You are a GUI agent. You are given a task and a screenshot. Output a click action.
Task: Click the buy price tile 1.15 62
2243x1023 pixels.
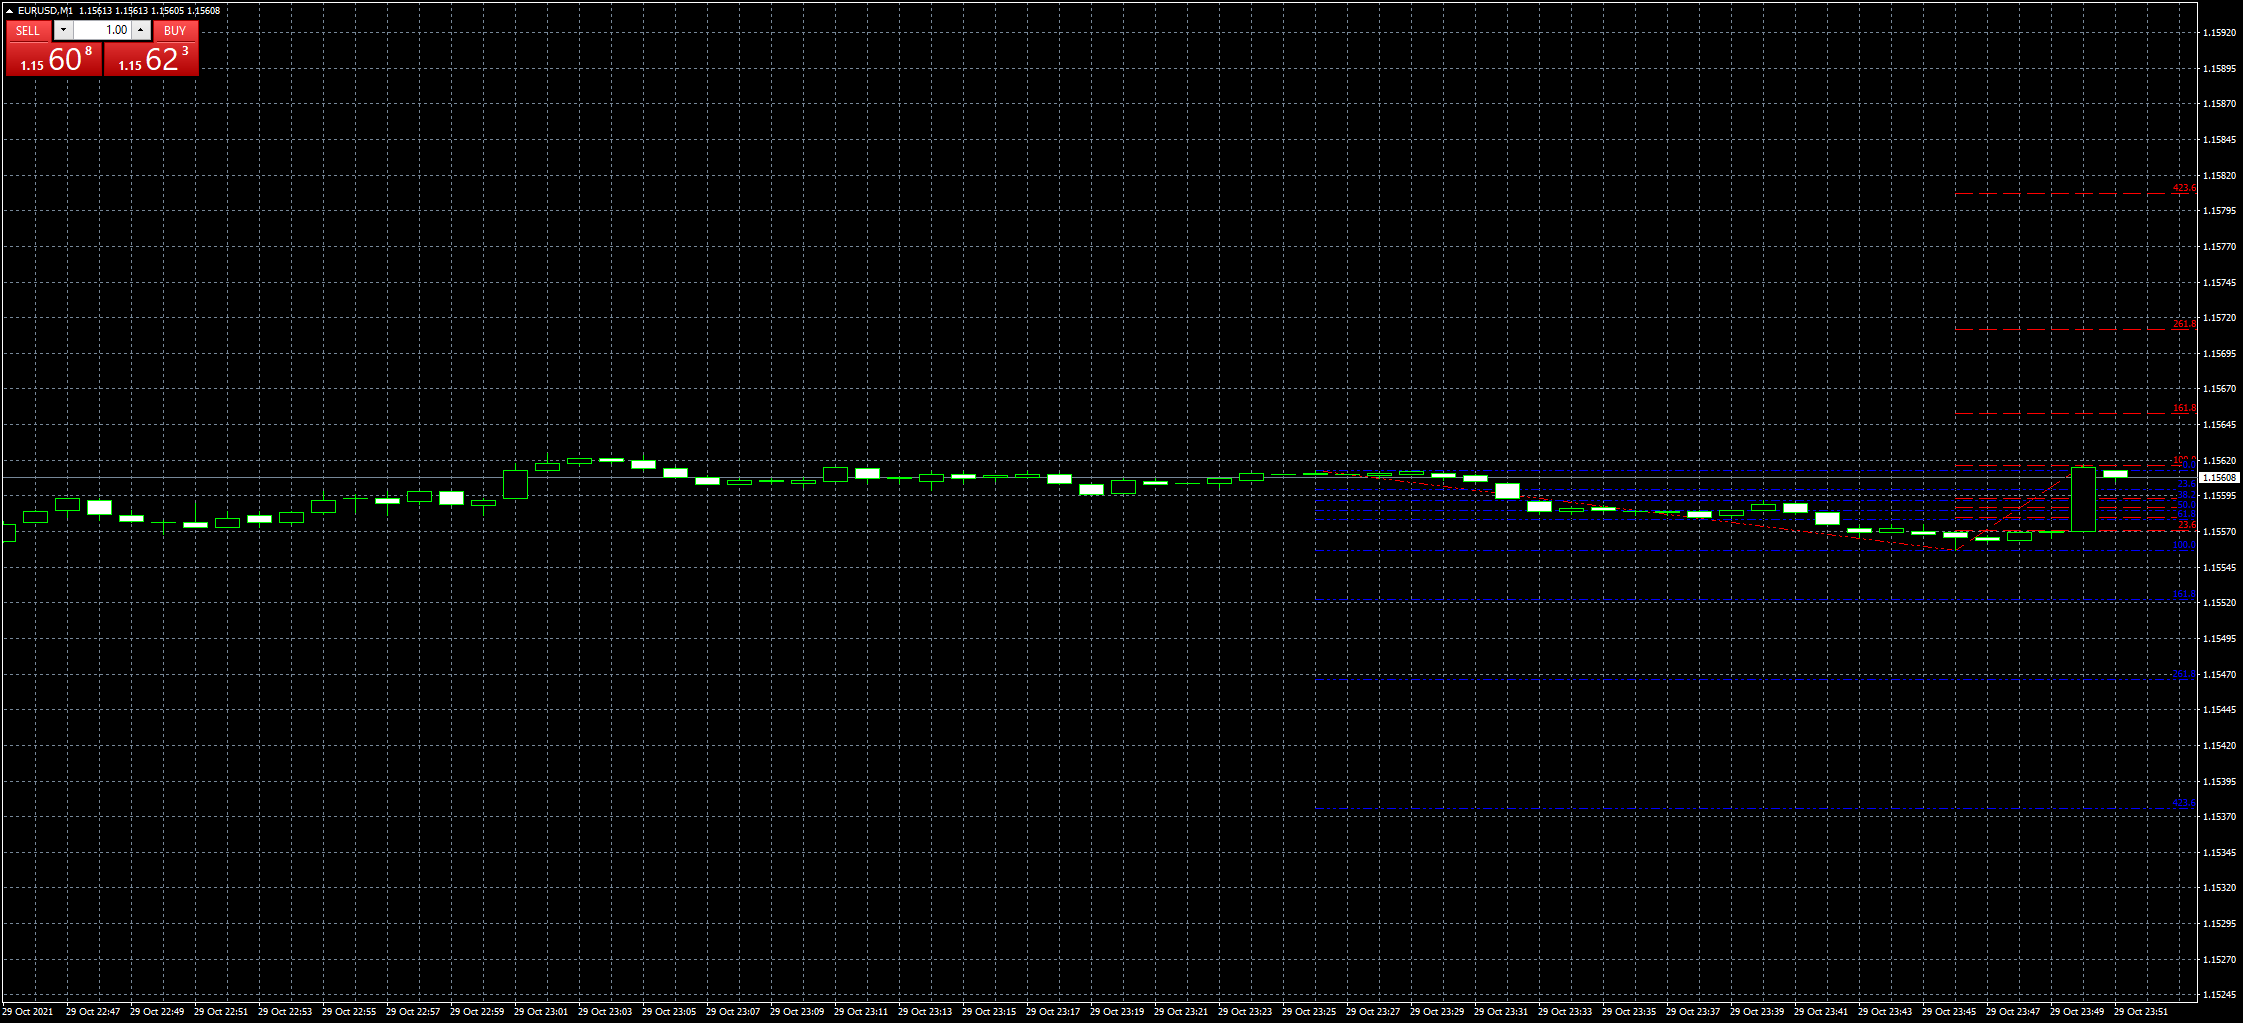point(152,59)
